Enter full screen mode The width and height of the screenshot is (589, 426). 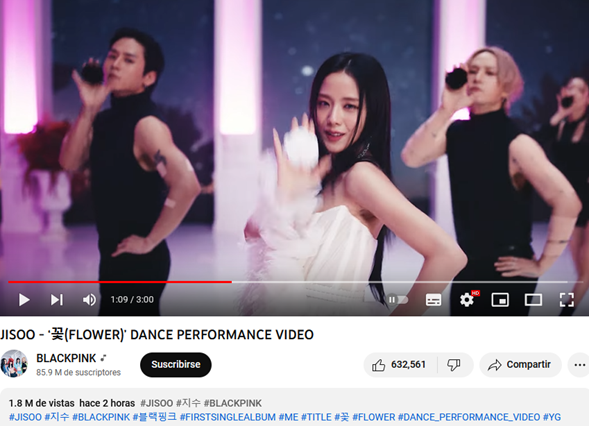point(566,300)
